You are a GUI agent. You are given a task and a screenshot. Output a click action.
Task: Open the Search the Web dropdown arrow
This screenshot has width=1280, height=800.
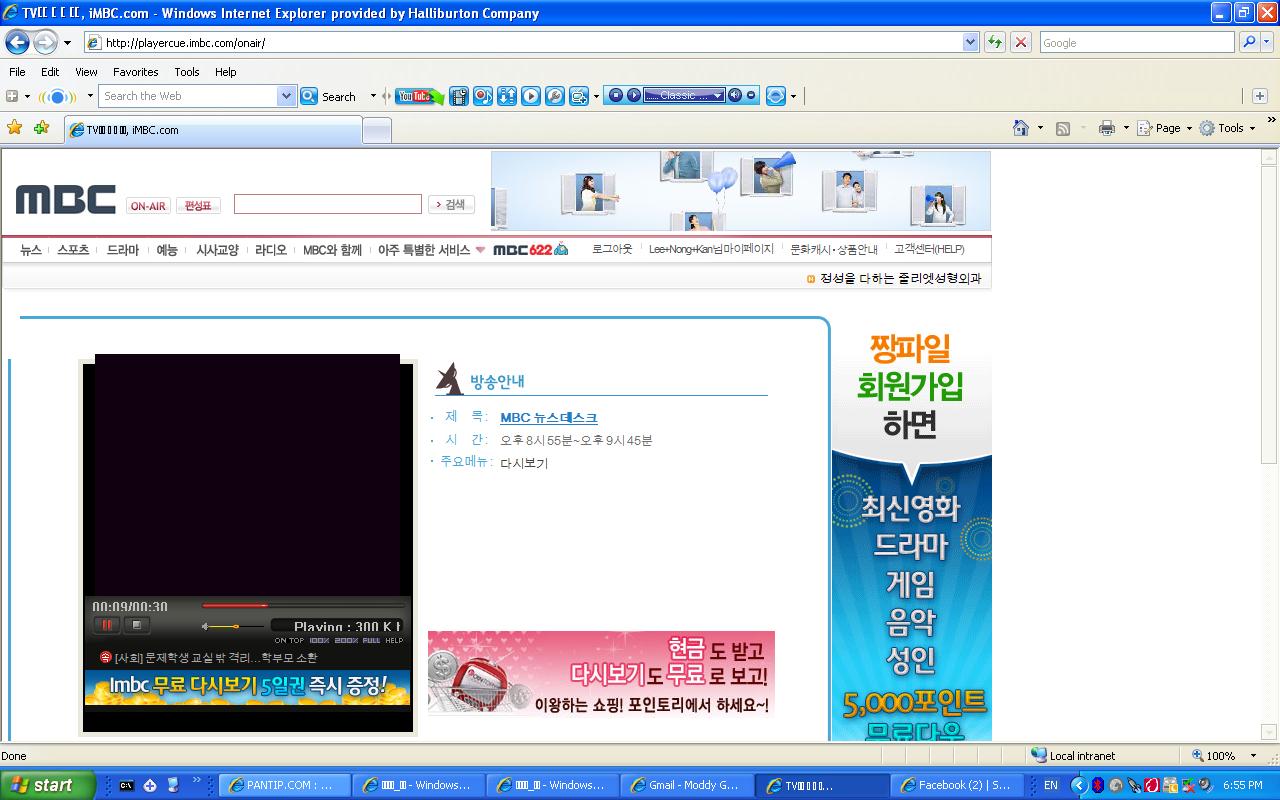click(286, 96)
